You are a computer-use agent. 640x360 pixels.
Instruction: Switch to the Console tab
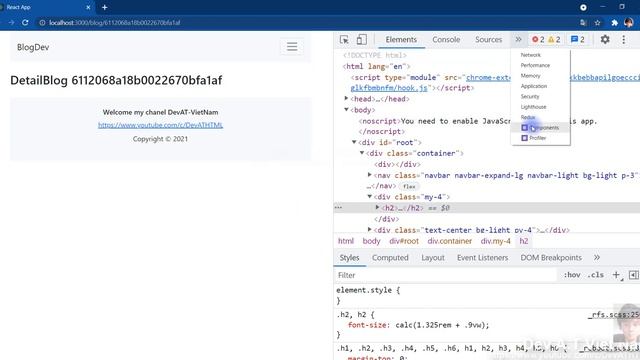(446, 40)
